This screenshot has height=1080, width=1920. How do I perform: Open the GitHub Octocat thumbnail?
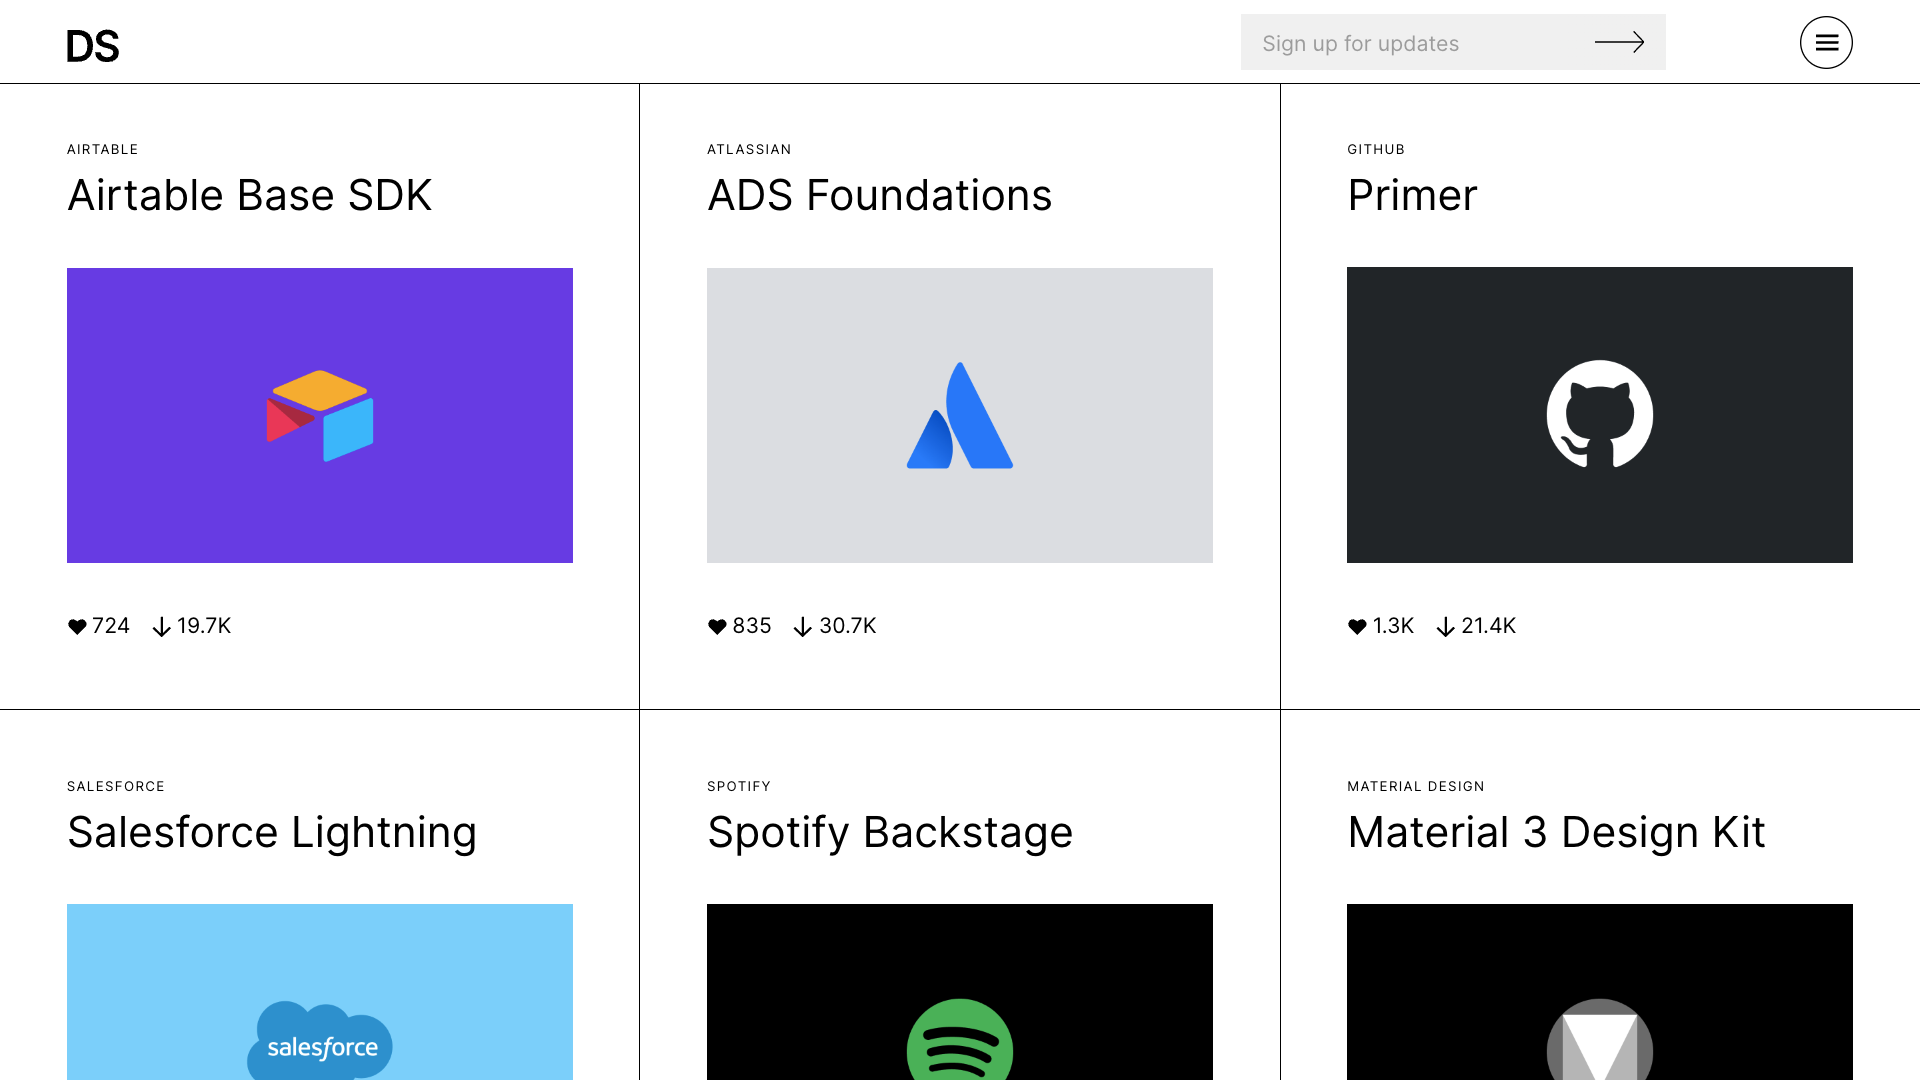coord(1600,415)
